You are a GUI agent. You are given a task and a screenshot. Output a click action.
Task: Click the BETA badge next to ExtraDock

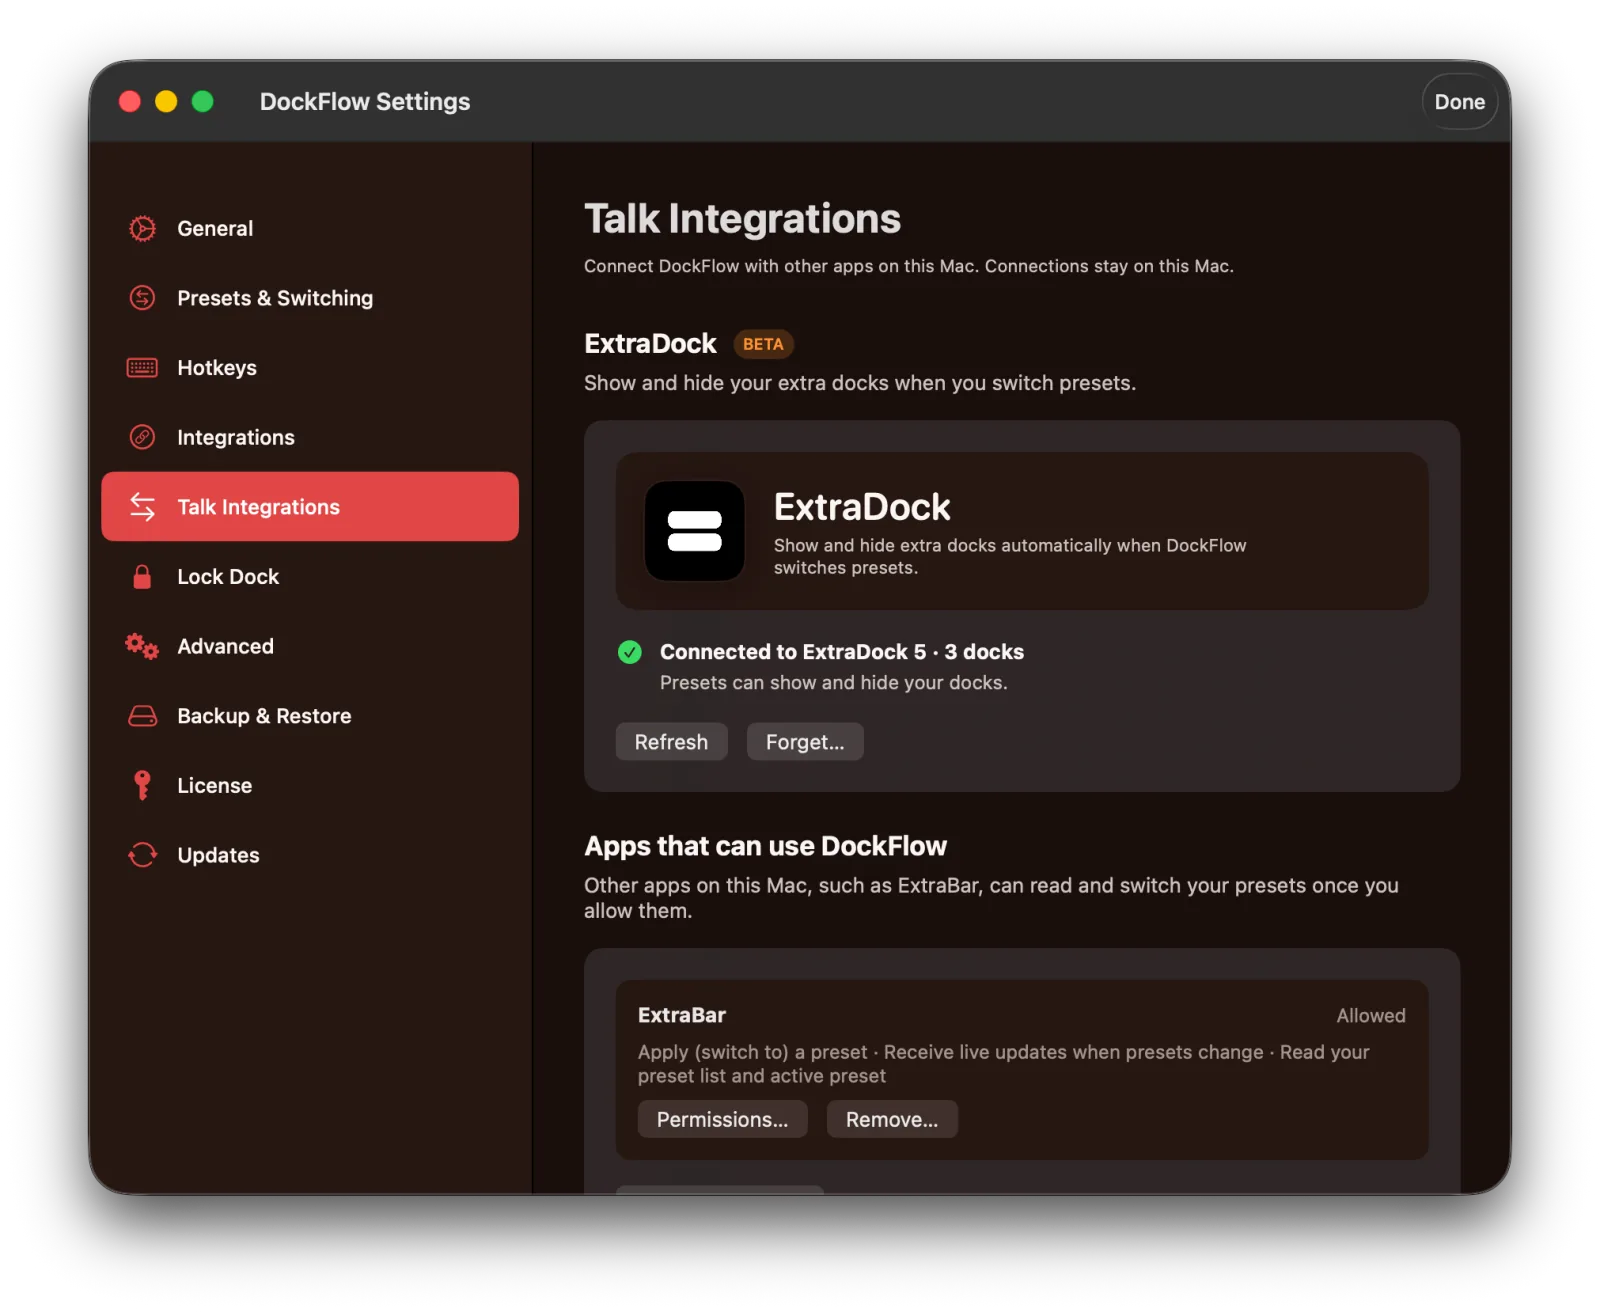pyautogui.click(x=763, y=344)
